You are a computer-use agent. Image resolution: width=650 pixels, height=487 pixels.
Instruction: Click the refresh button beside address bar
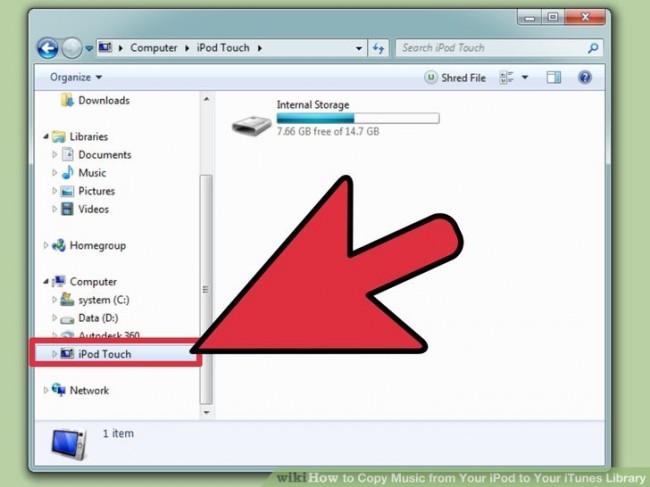pos(378,48)
